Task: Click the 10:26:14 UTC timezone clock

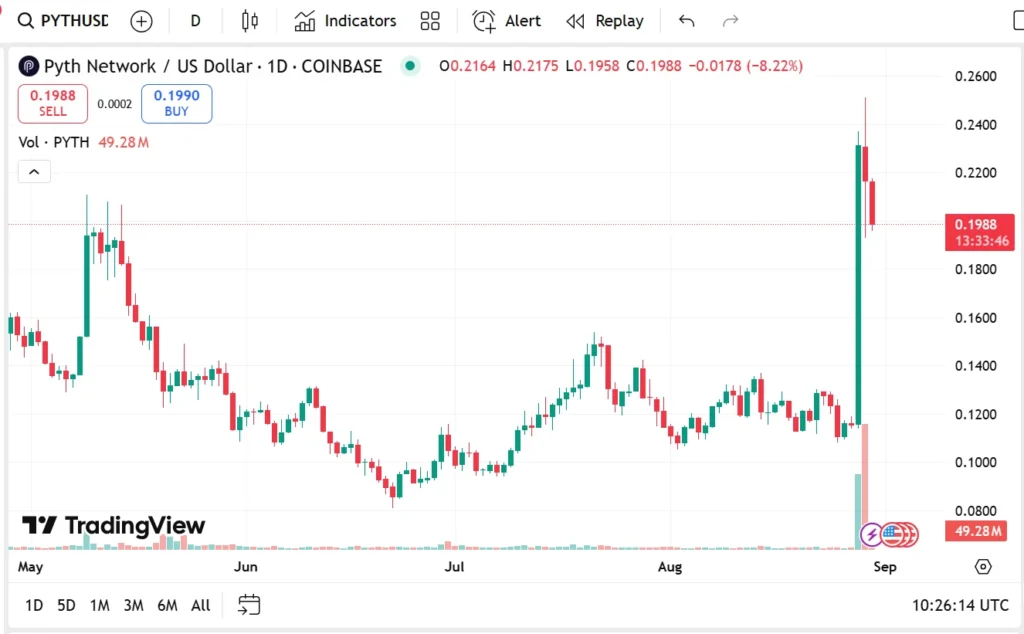Action: point(960,605)
